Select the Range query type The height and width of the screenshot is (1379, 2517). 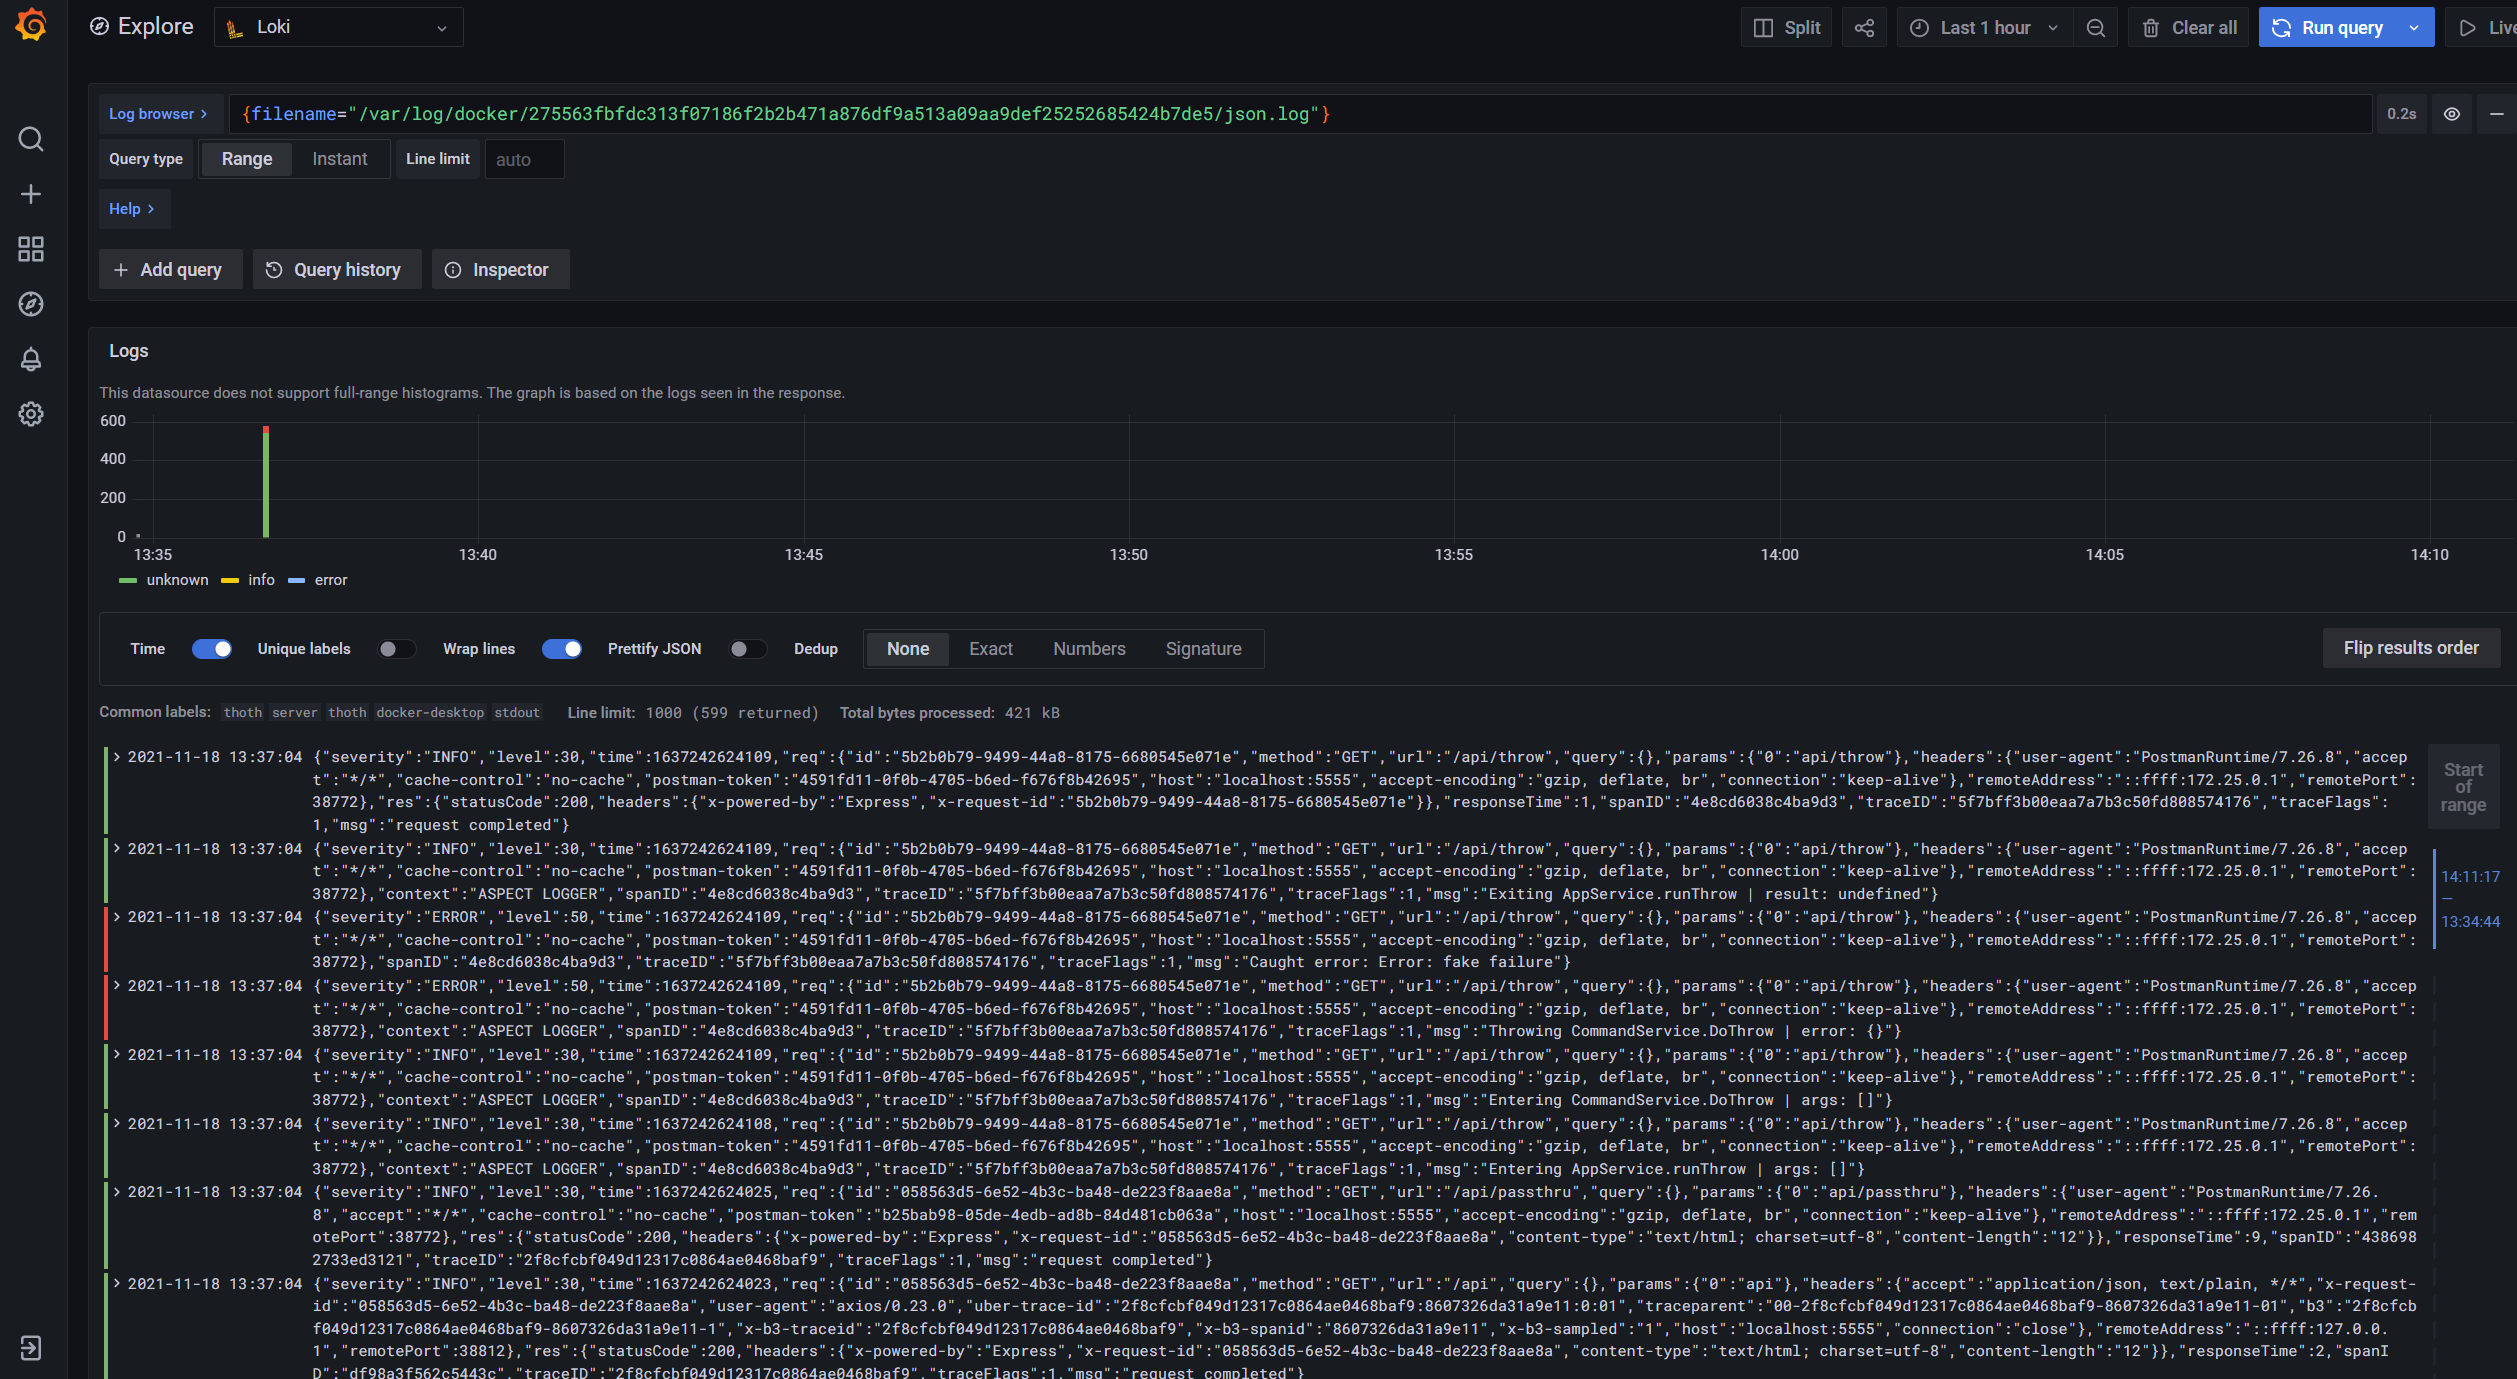click(246, 159)
